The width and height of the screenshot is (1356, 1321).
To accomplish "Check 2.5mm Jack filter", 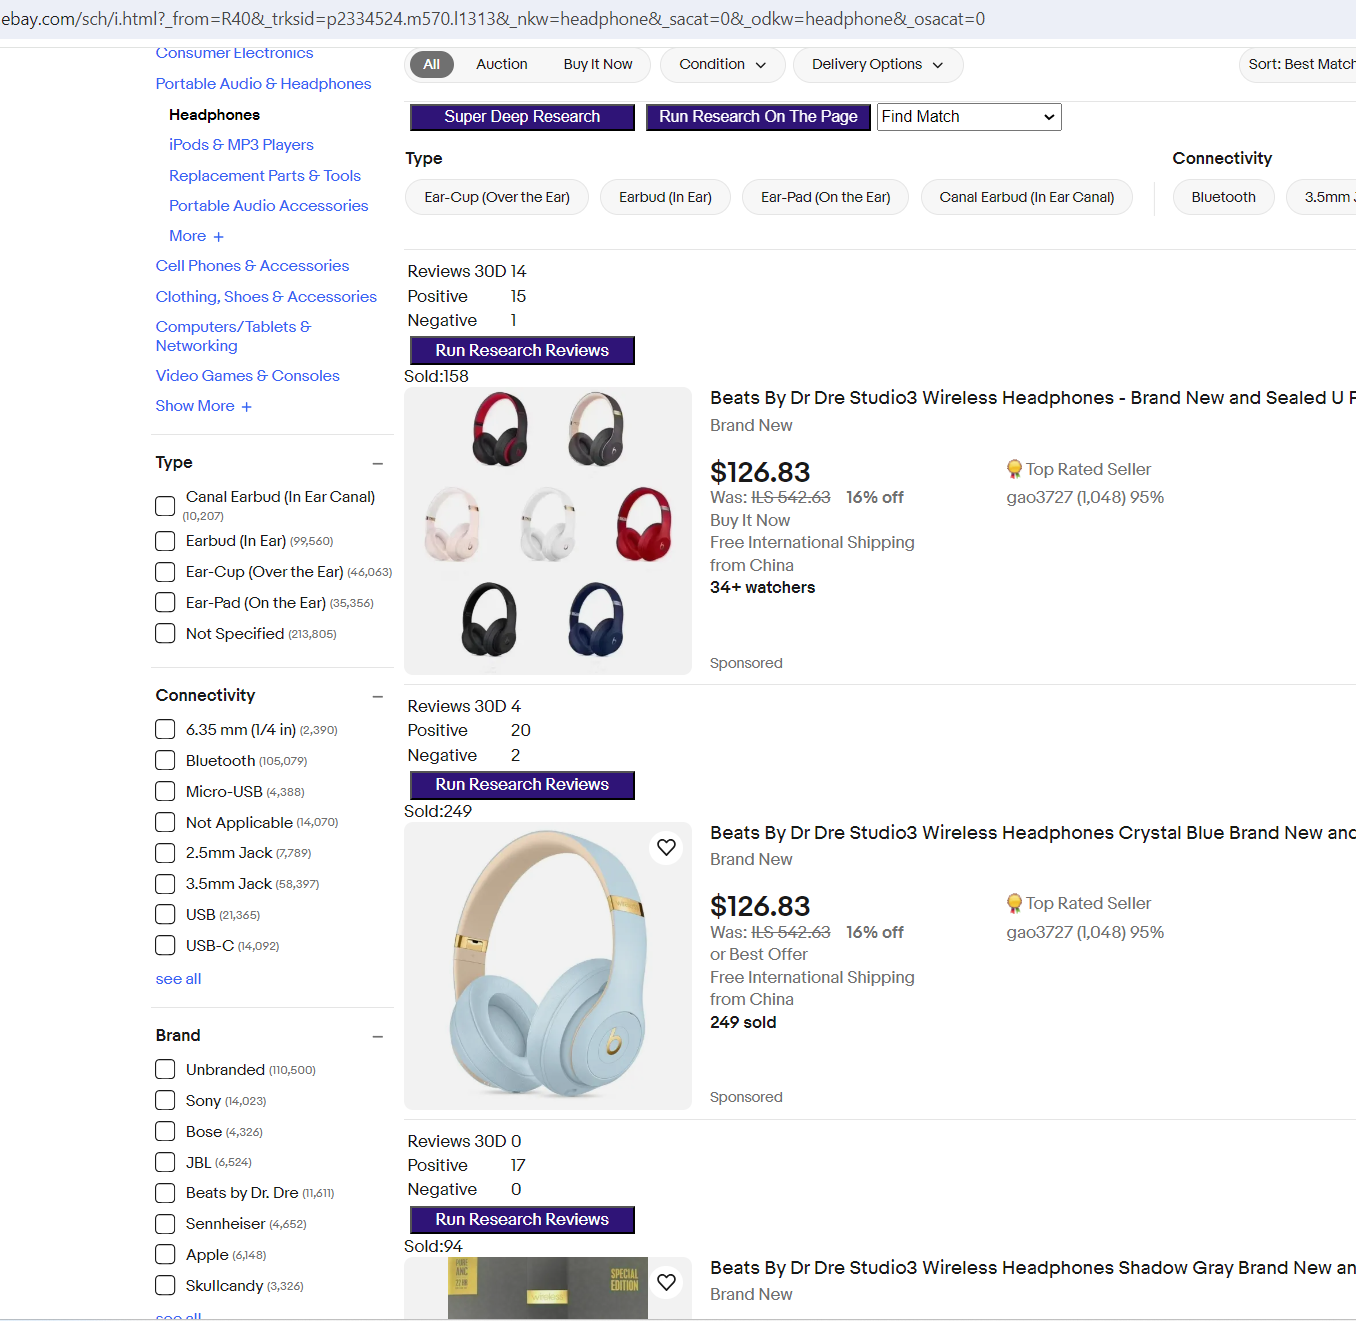I will (165, 853).
